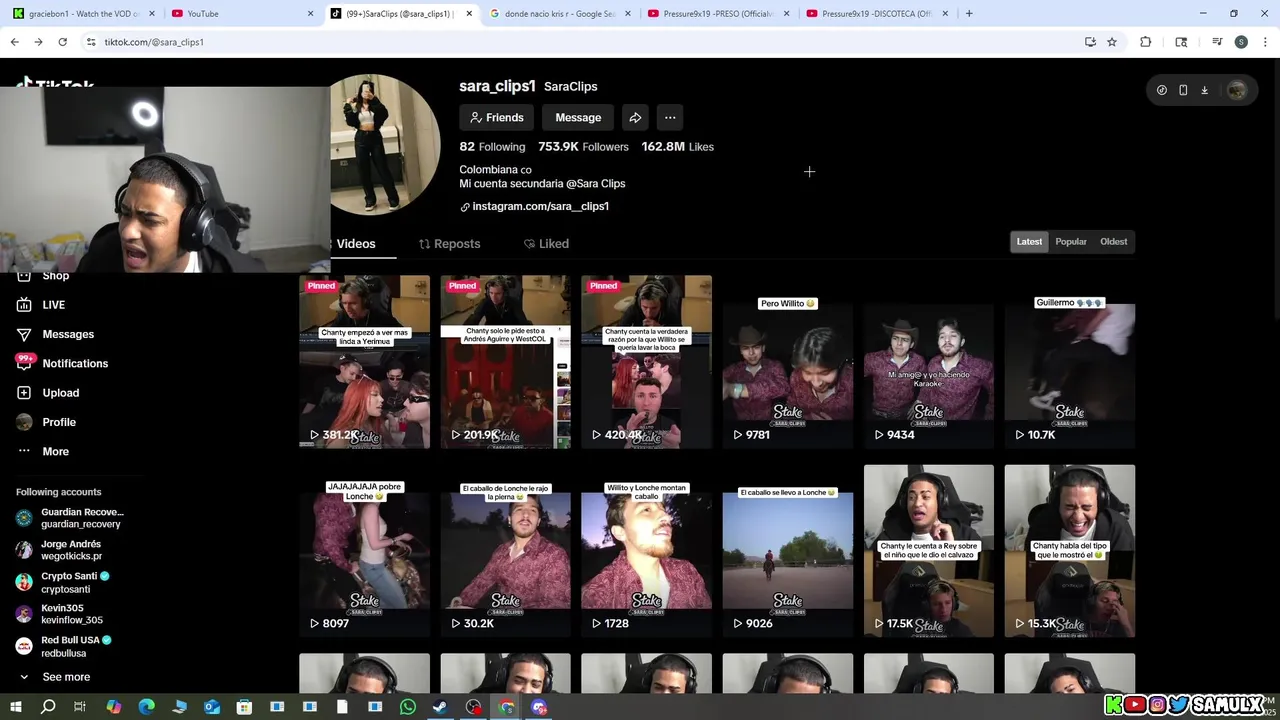Image resolution: width=1280 pixels, height=720 pixels.
Task: Open guardian_recovery following account
Action: [70, 518]
